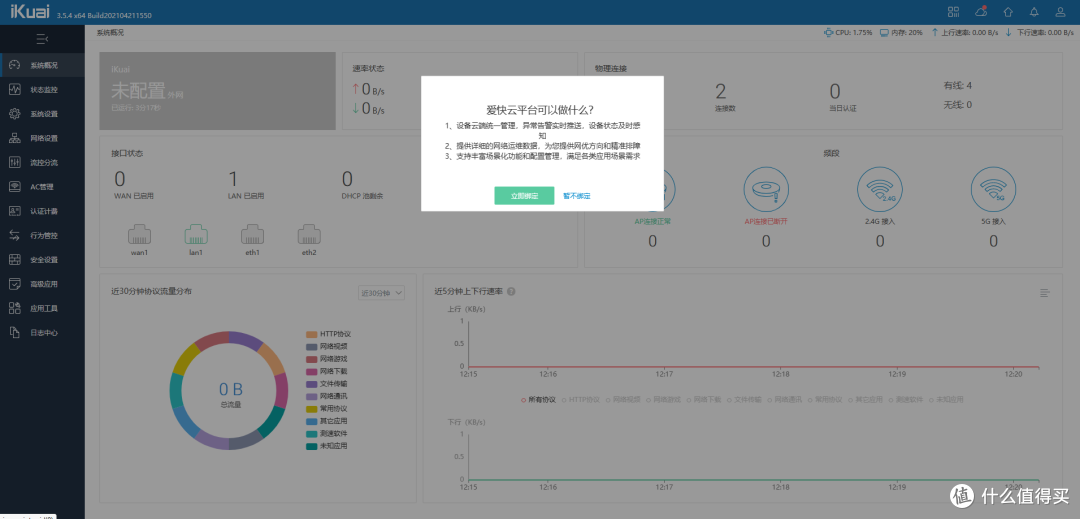
Task: Toggle 网络视频 series in rate chart legend
Action: click(623, 399)
